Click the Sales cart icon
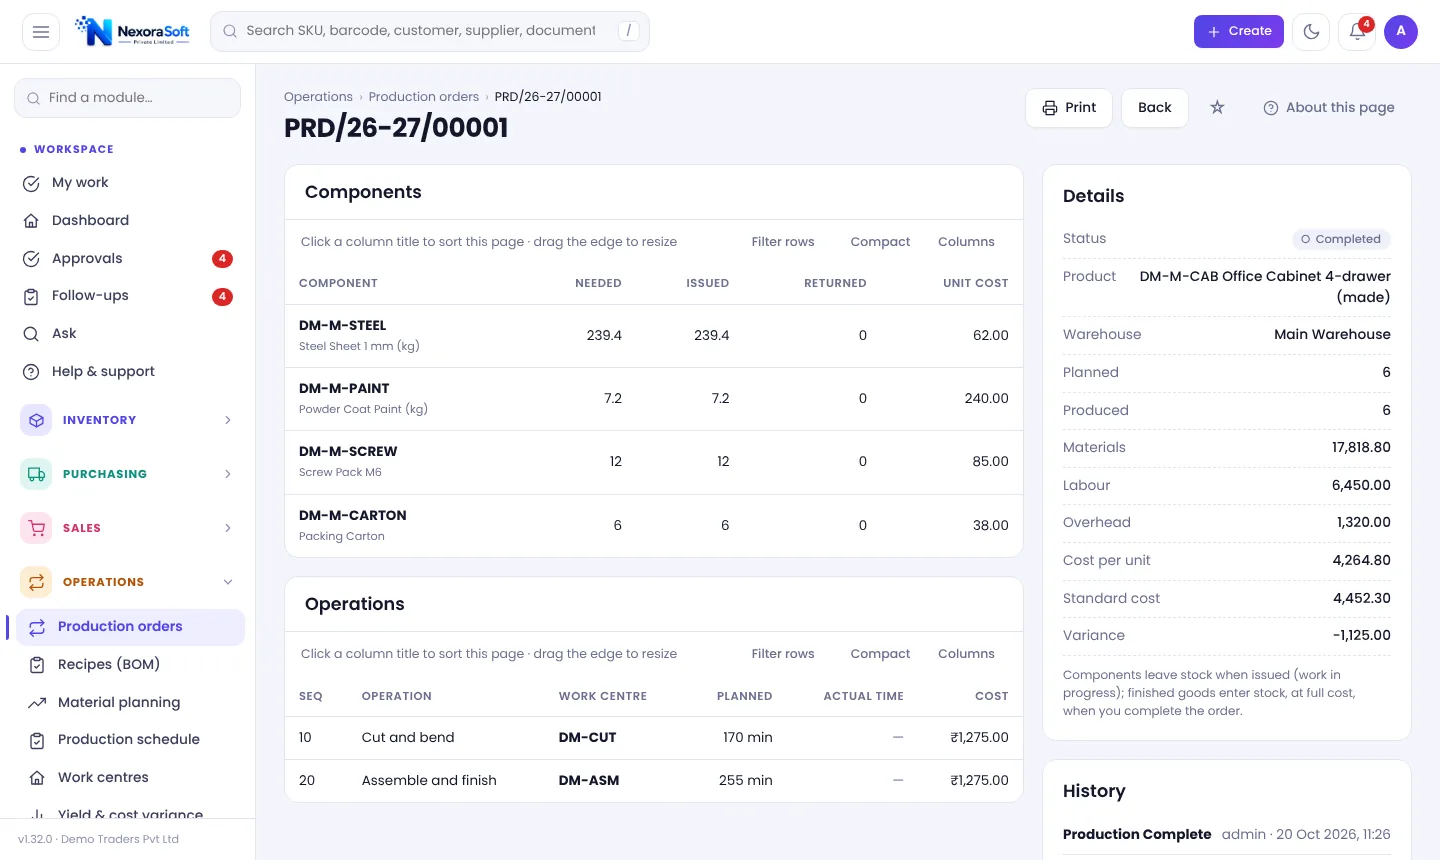The height and width of the screenshot is (860, 1440). point(37,528)
